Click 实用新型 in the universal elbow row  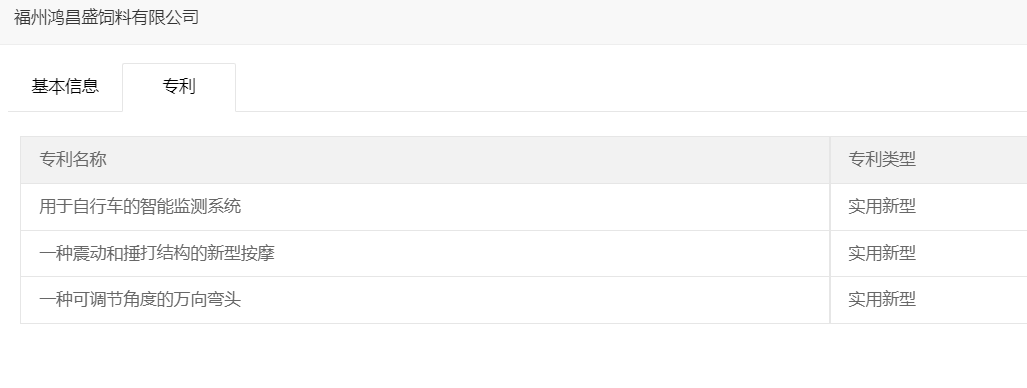[x=882, y=300]
